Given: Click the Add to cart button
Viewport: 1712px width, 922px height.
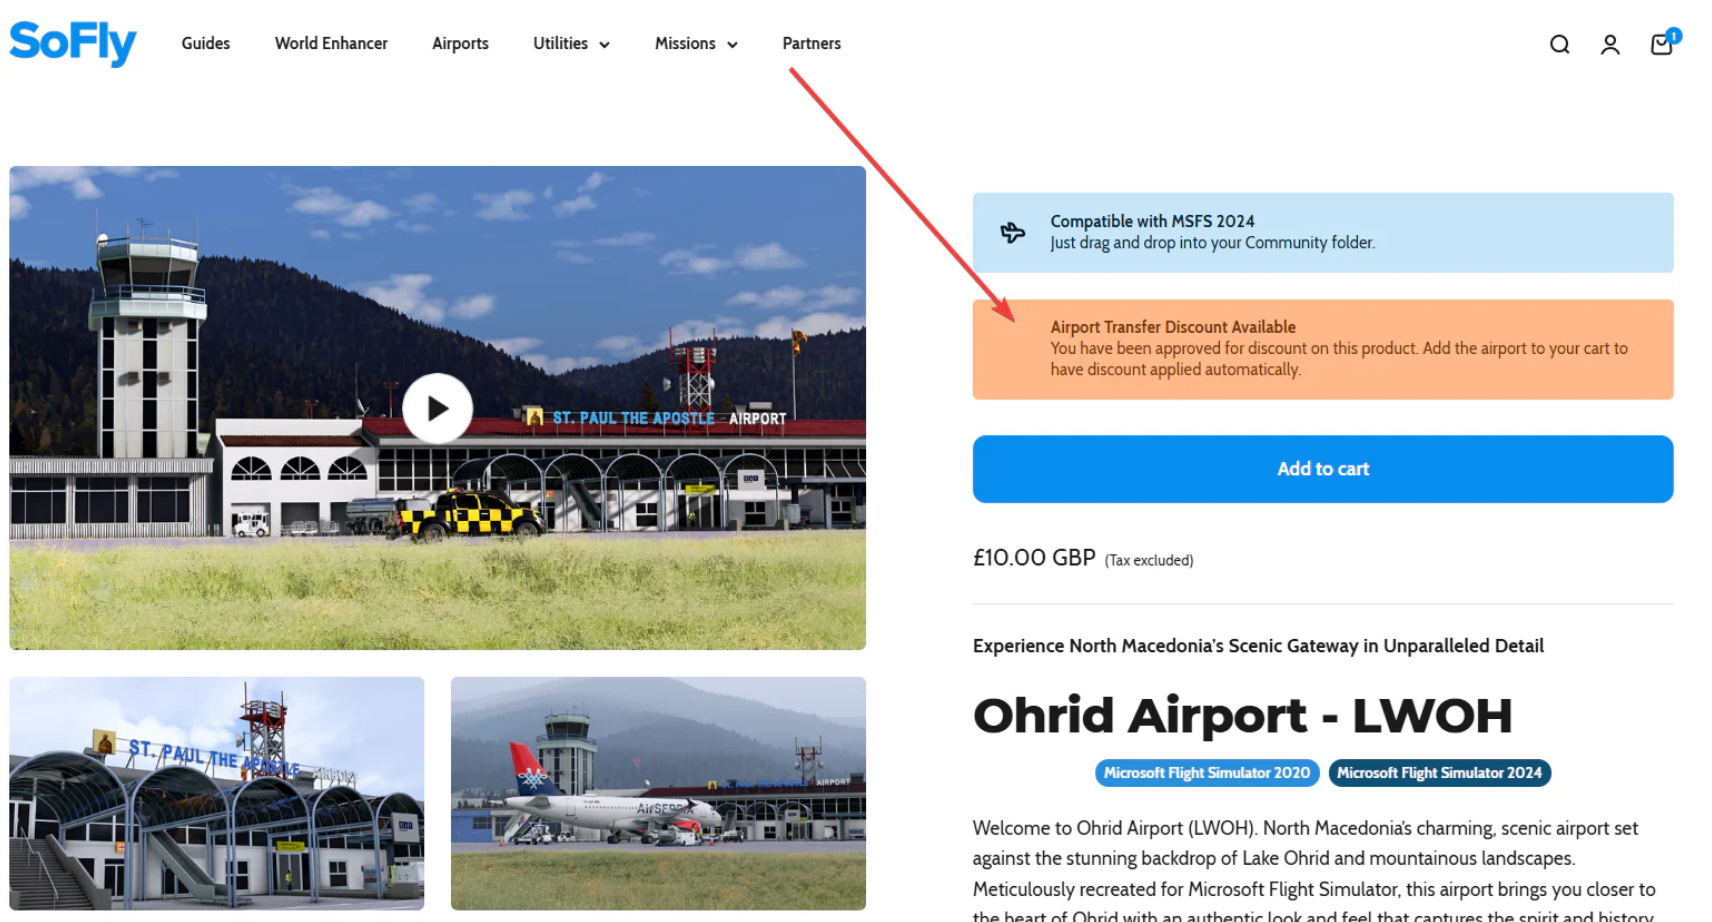Looking at the screenshot, I should point(1322,469).
